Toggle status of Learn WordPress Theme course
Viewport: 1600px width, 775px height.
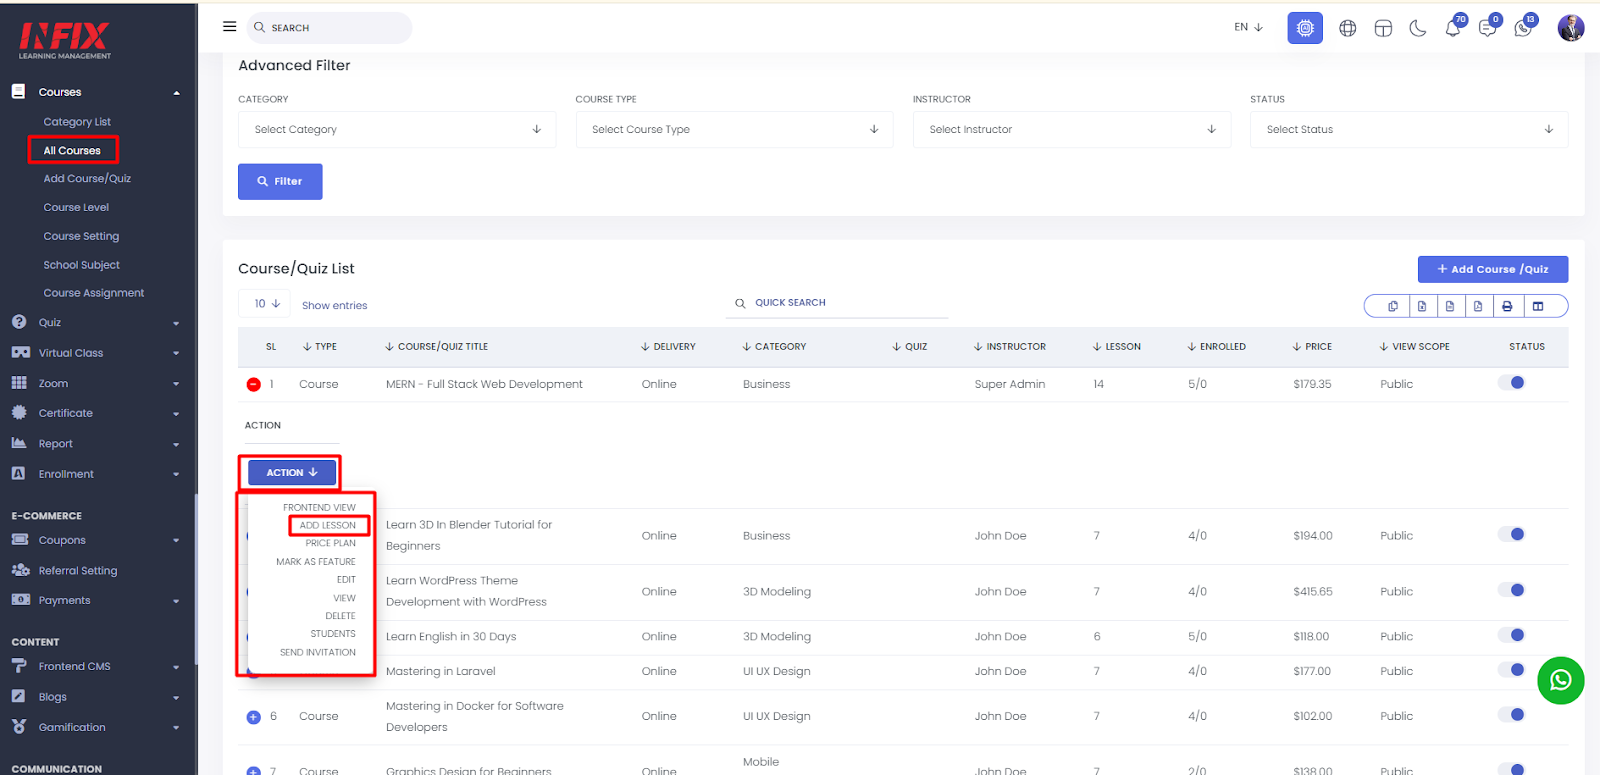tap(1511, 590)
